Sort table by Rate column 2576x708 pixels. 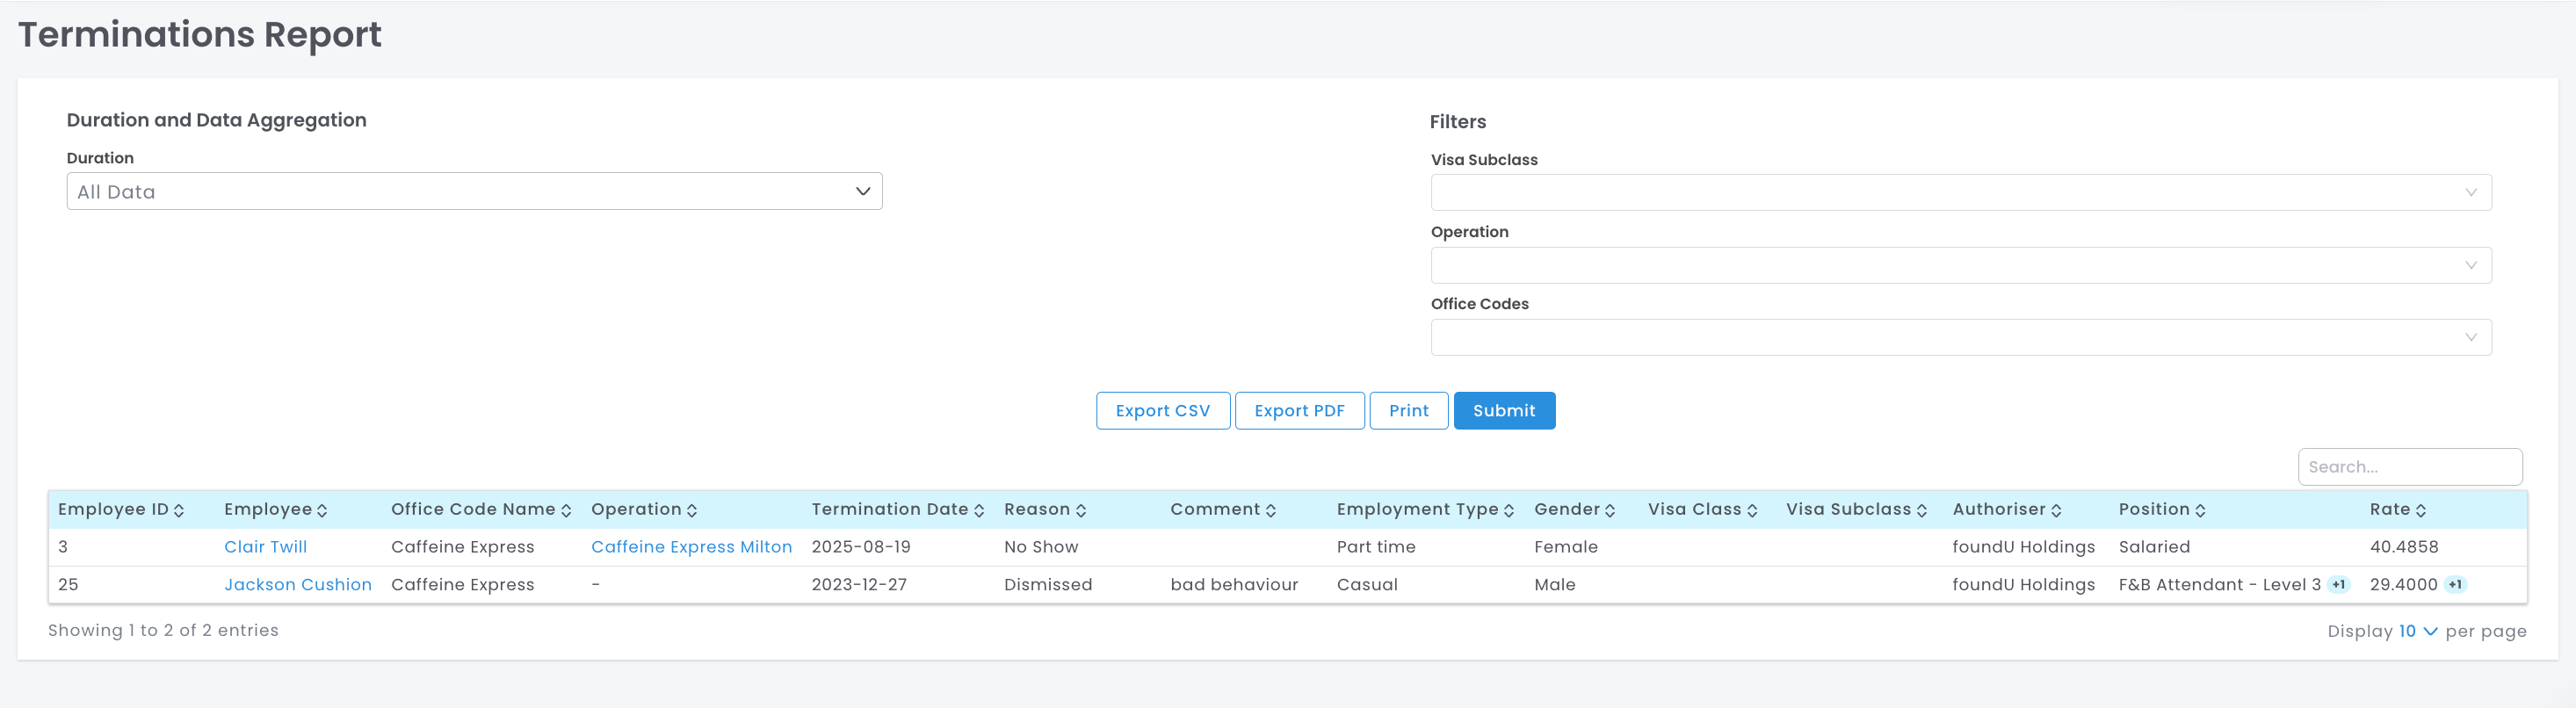pyautogui.click(x=2420, y=510)
